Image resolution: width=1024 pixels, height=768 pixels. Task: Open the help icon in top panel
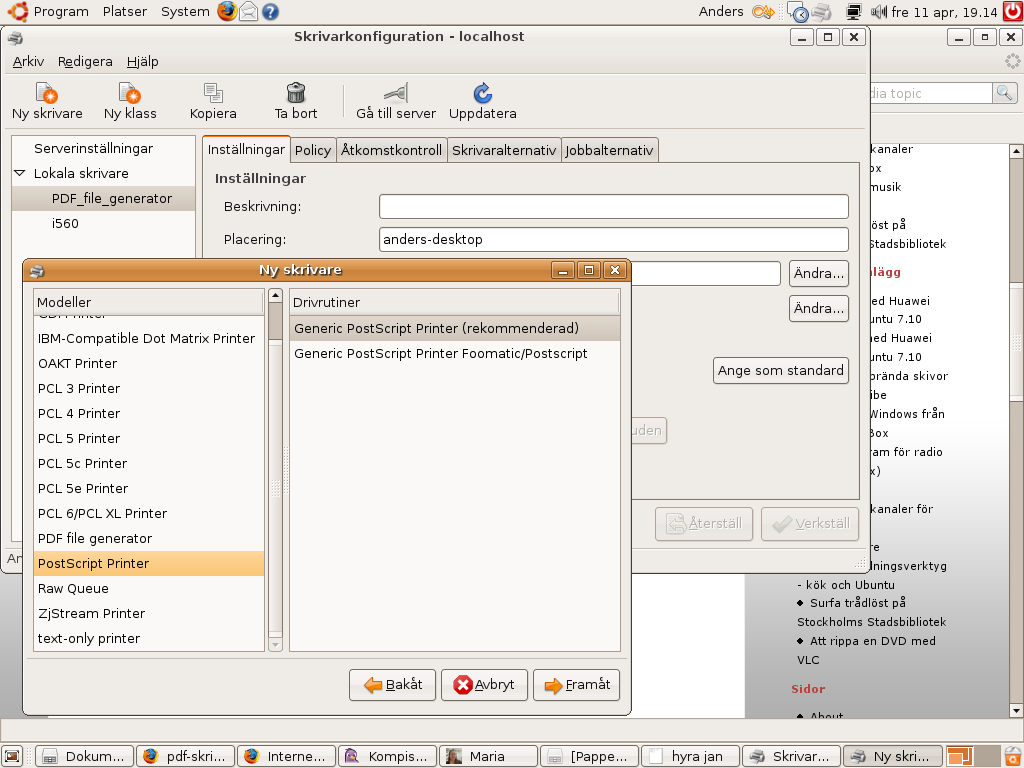click(270, 11)
